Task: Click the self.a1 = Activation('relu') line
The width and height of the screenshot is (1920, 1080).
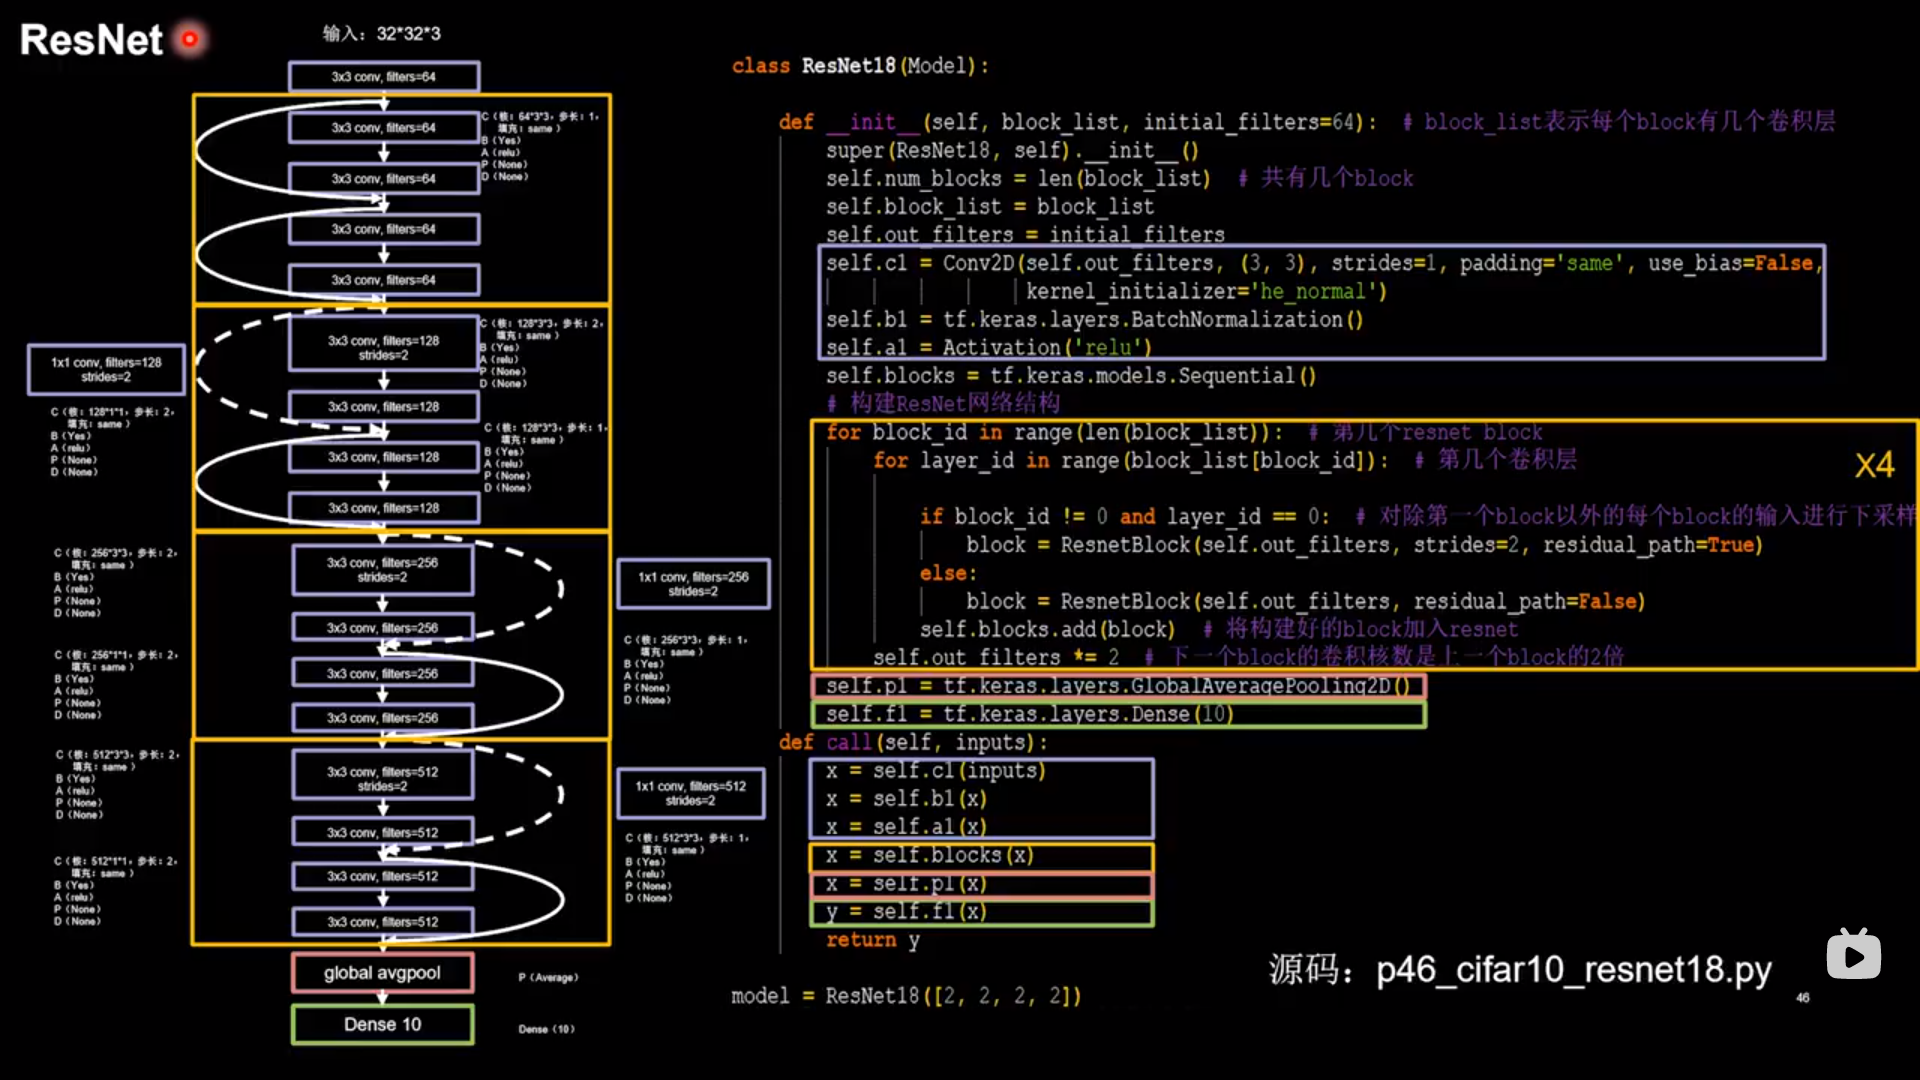Action: click(x=988, y=347)
